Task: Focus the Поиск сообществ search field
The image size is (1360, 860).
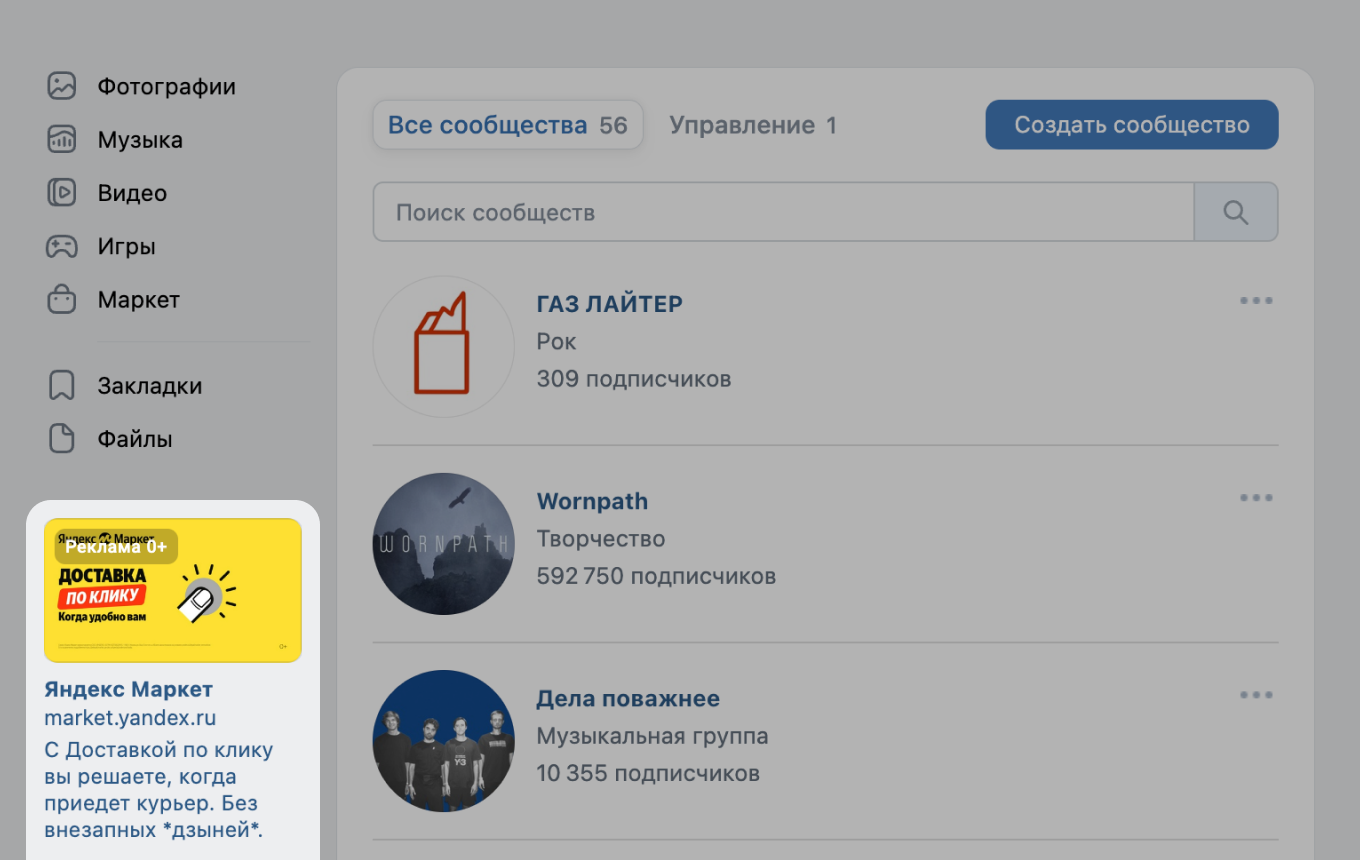Action: click(784, 212)
